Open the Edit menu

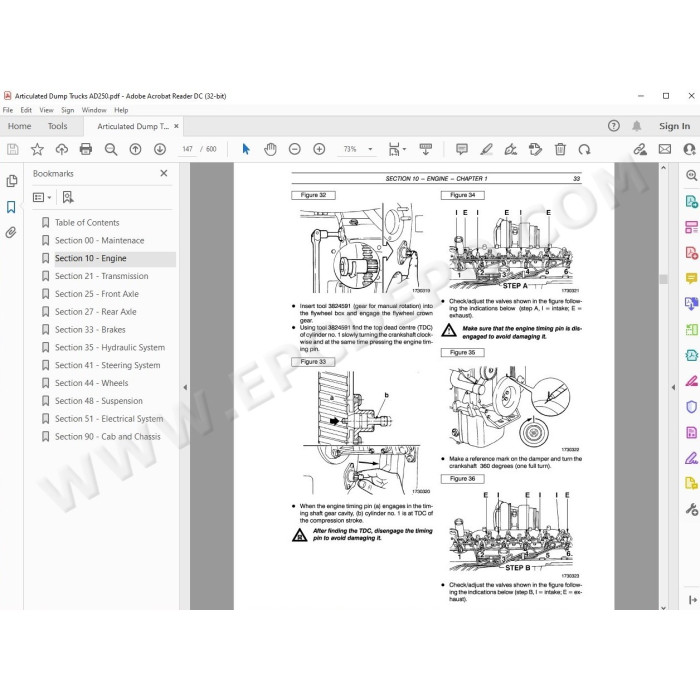[x=26, y=110]
